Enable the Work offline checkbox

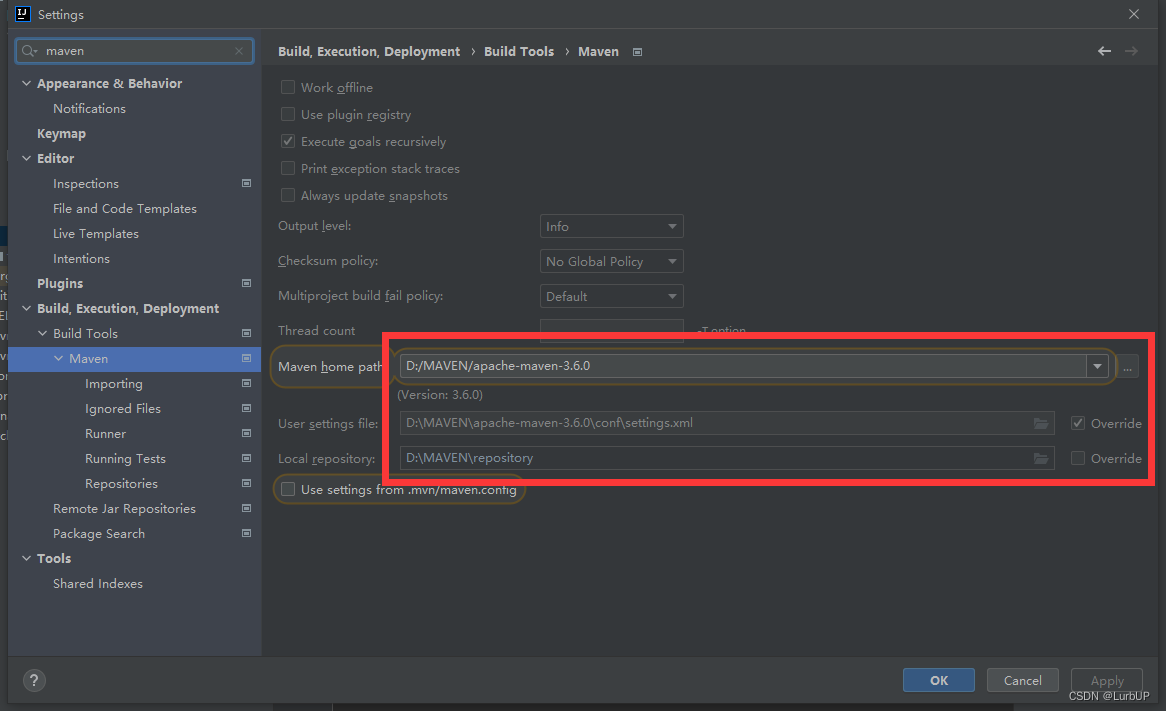click(288, 87)
